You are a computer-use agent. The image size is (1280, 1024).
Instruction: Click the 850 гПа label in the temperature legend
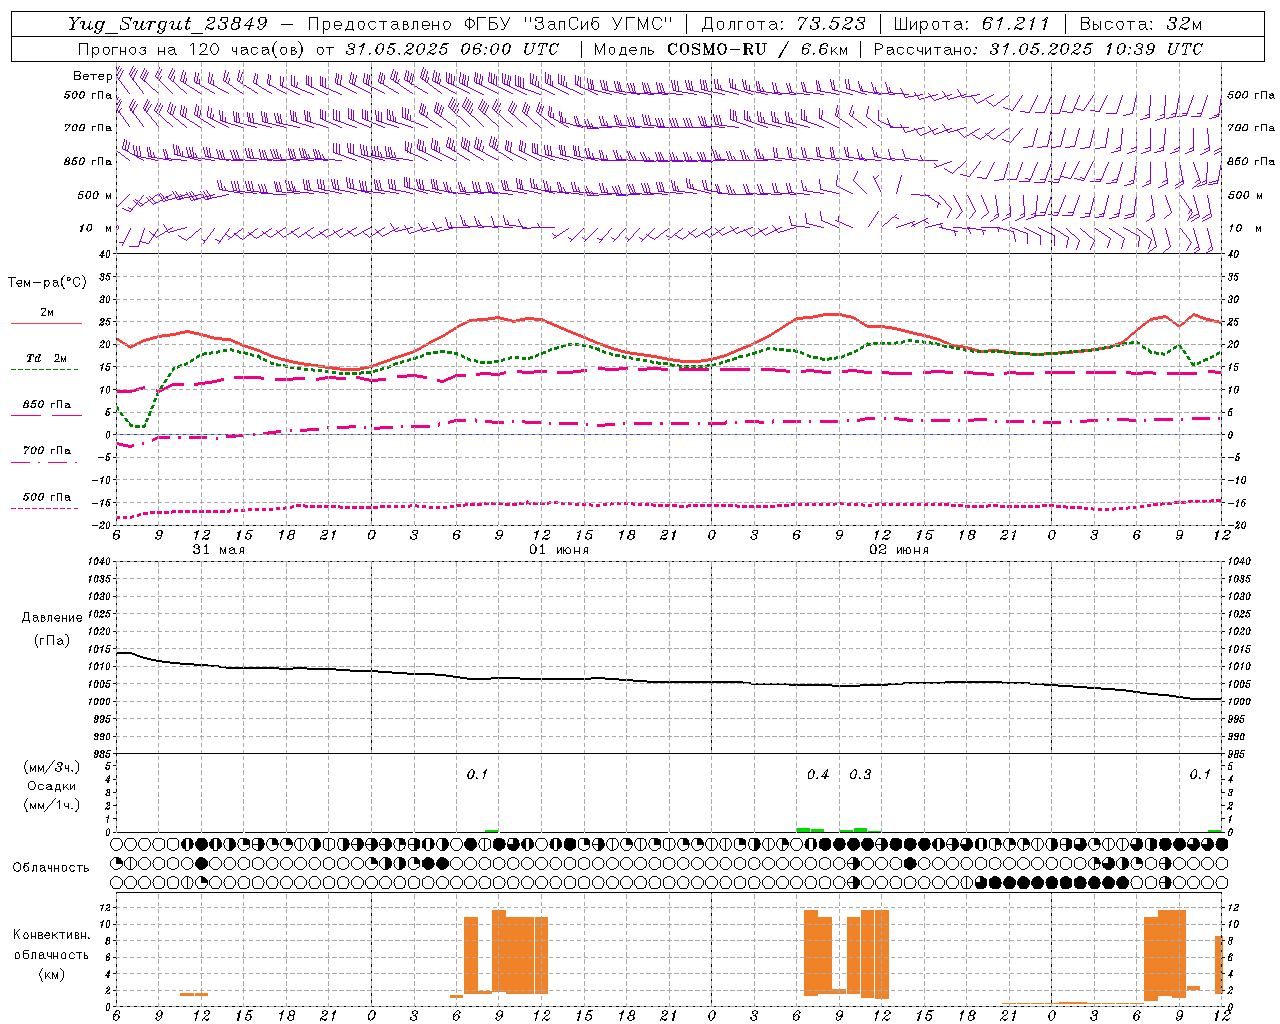point(47,405)
